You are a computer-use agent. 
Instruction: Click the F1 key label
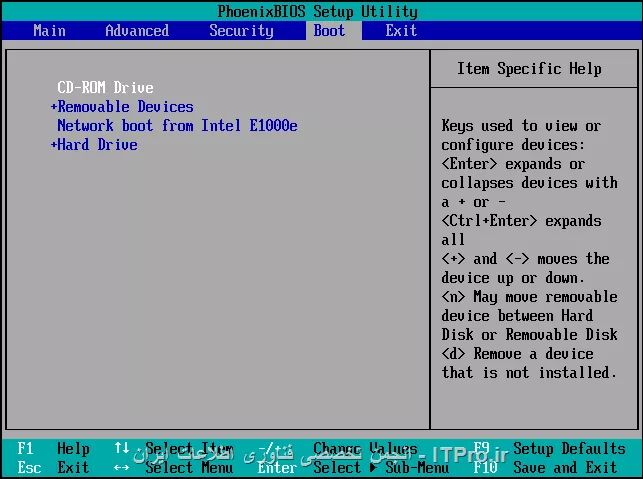[25, 448]
